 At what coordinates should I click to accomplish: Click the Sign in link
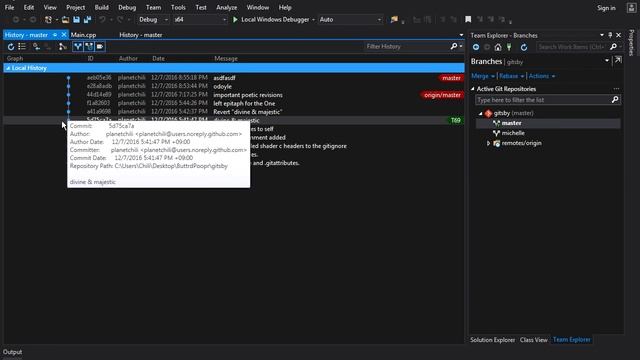(606, 8)
